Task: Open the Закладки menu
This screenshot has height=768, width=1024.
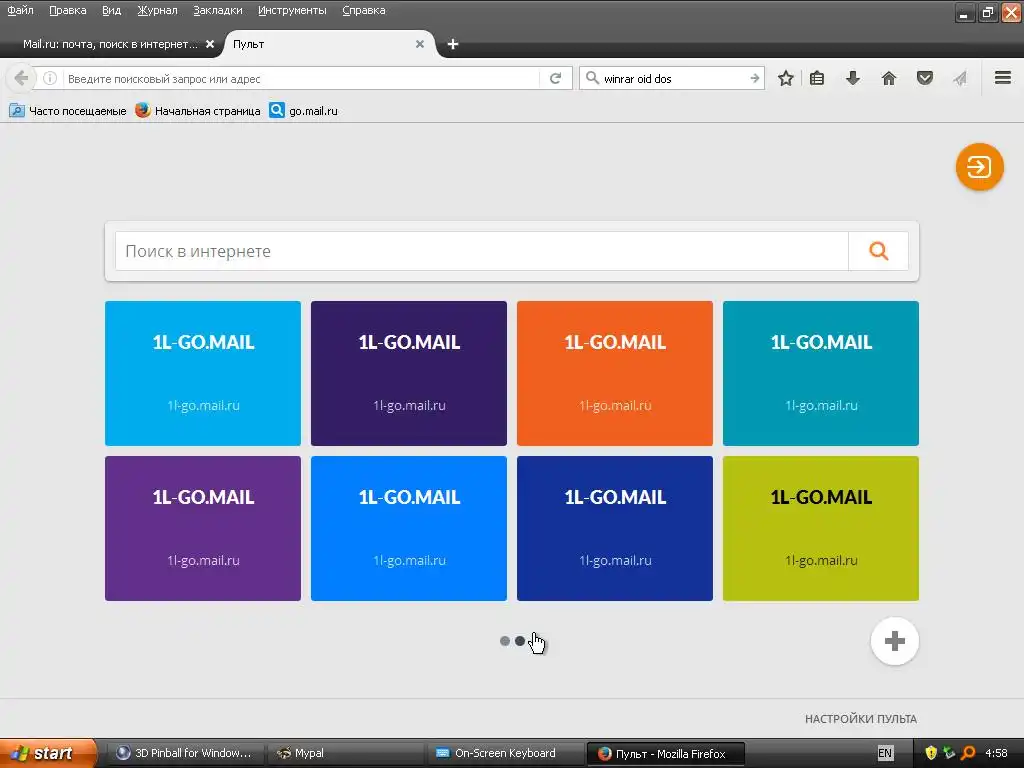Action: pos(217,10)
